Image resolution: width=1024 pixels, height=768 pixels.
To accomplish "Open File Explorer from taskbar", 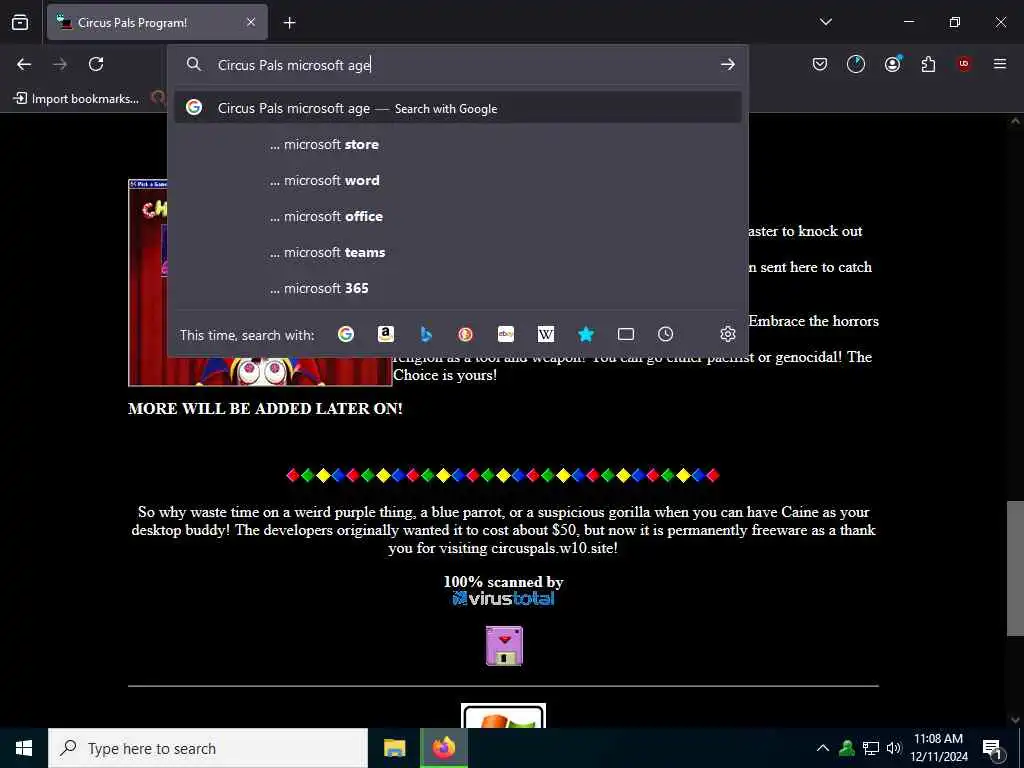I will (394, 748).
